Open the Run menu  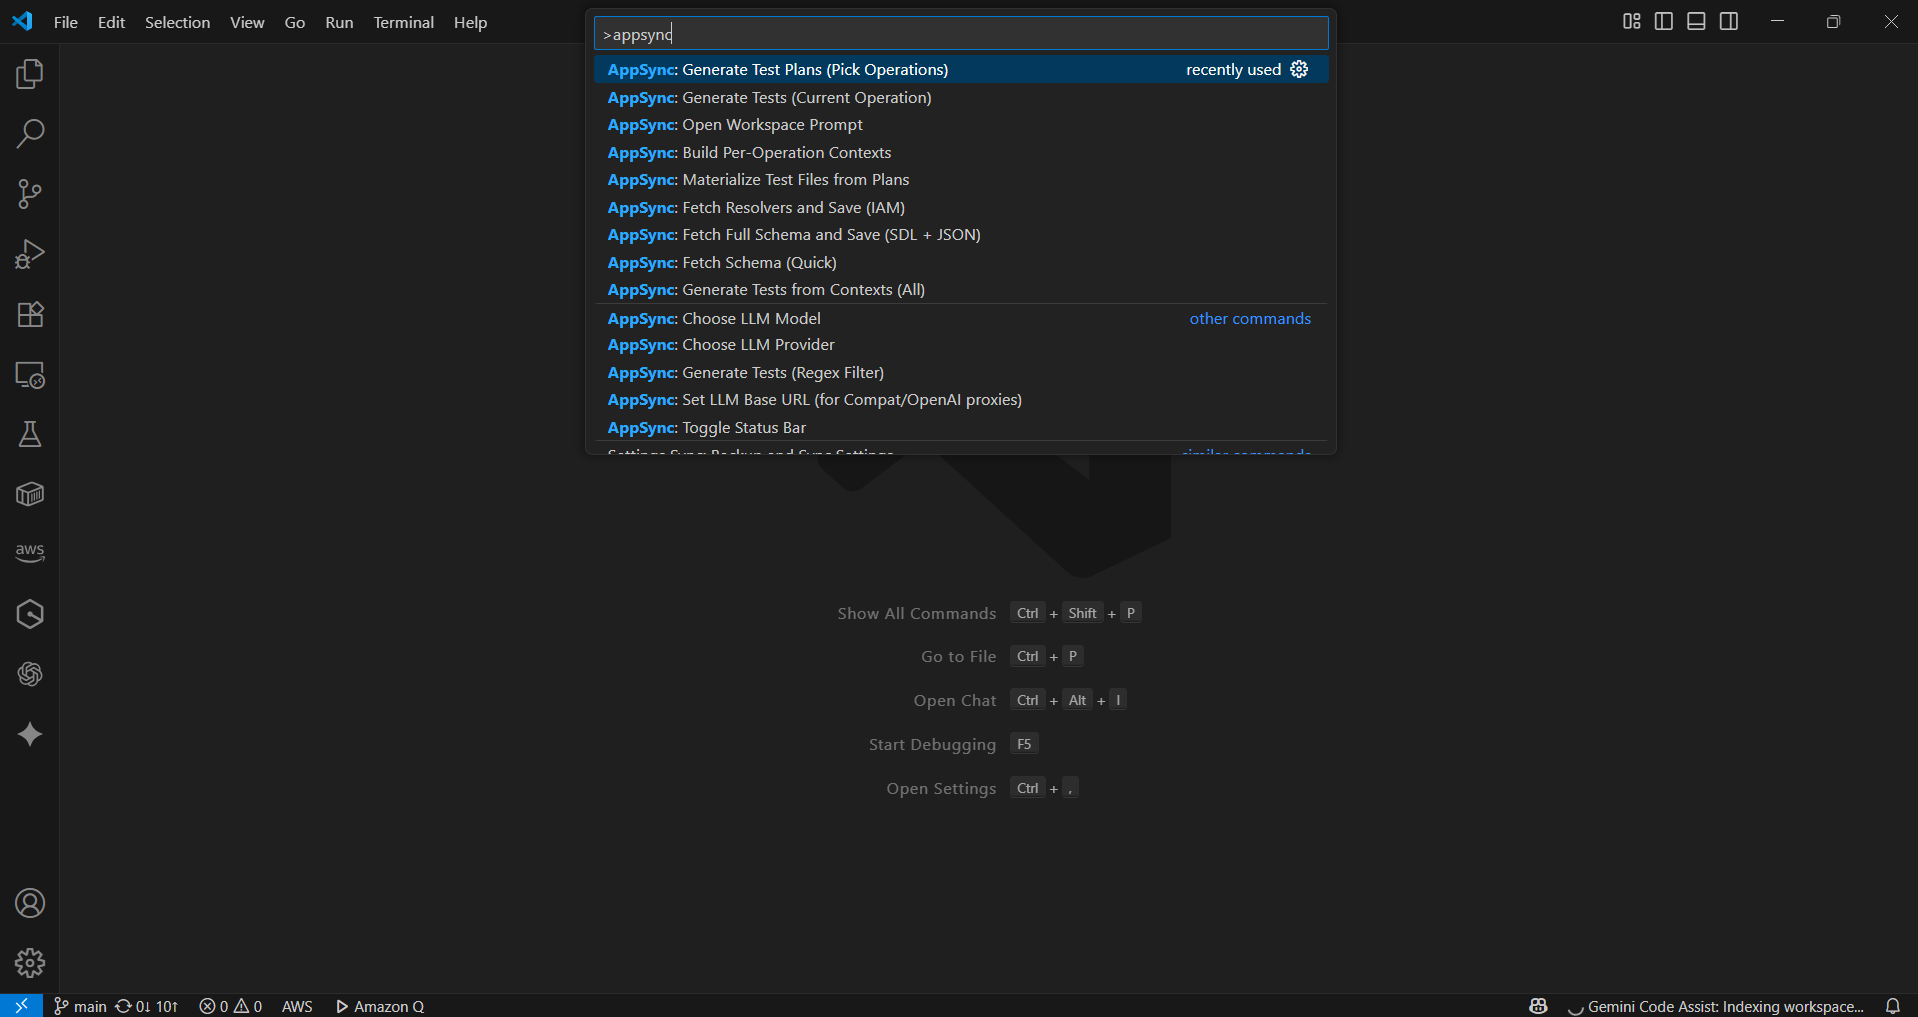click(339, 22)
